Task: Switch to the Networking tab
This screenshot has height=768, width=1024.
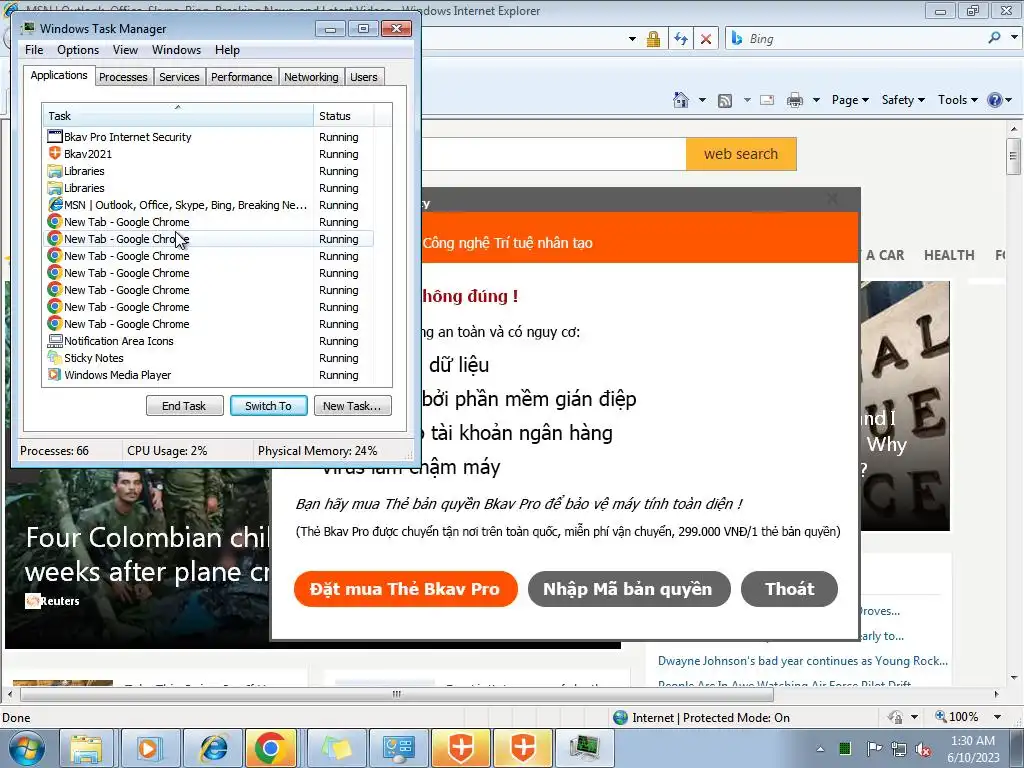Action: 311,77
